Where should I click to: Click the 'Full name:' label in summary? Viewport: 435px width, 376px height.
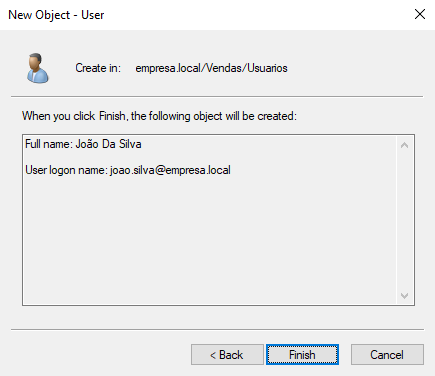click(x=49, y=144)
